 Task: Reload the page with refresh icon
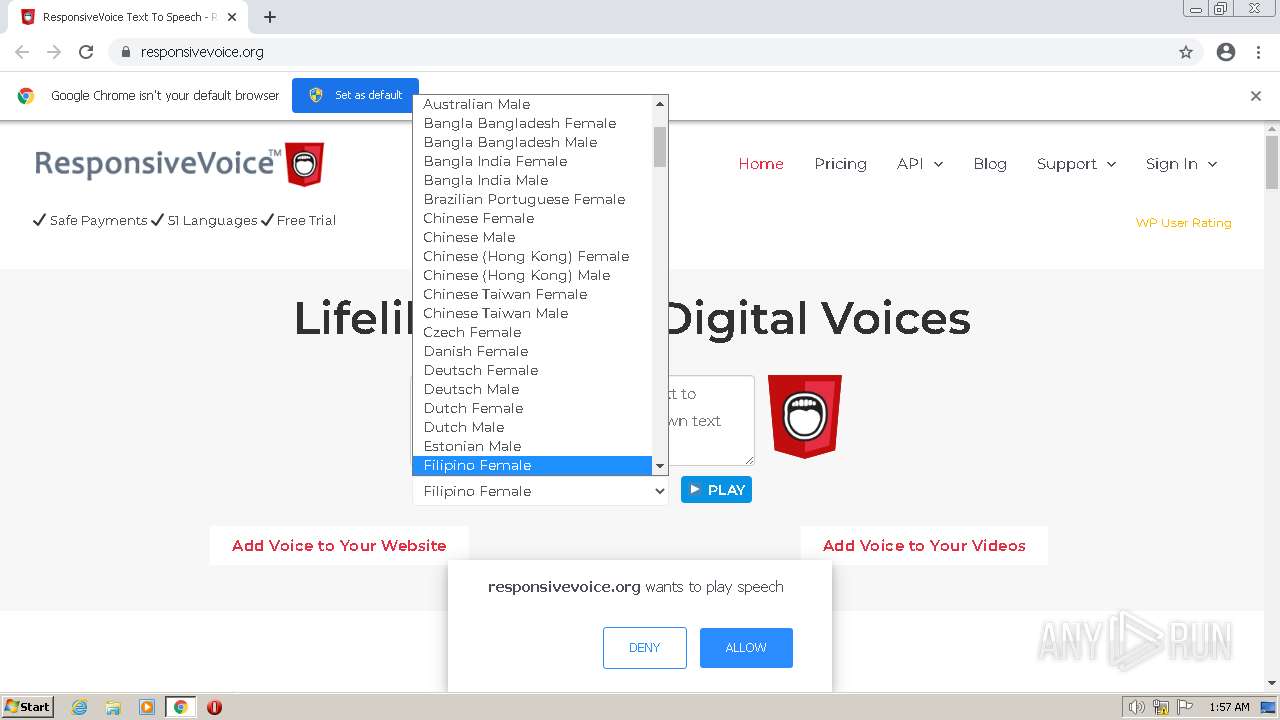tap(86, 52)
